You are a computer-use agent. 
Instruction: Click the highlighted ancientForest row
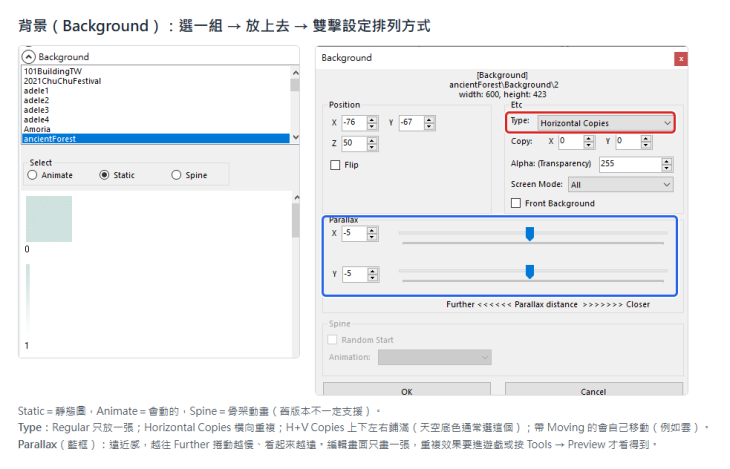point(155,139)
